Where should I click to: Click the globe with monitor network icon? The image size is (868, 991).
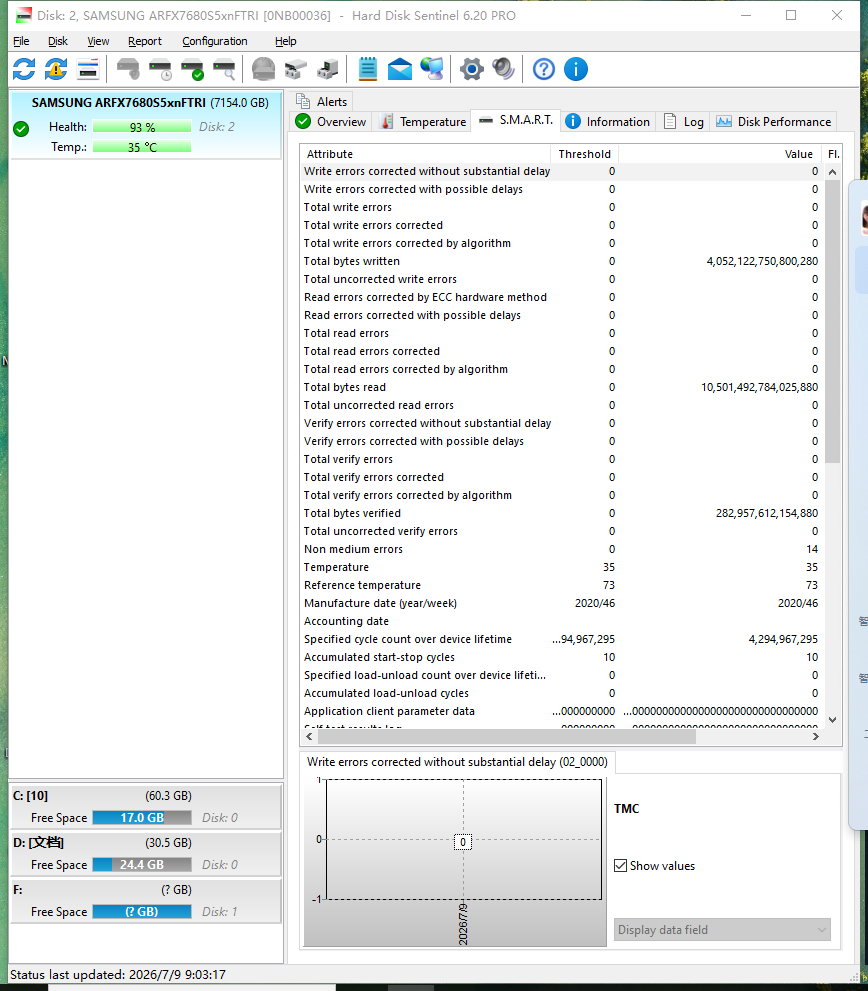(x=432, y=69)
